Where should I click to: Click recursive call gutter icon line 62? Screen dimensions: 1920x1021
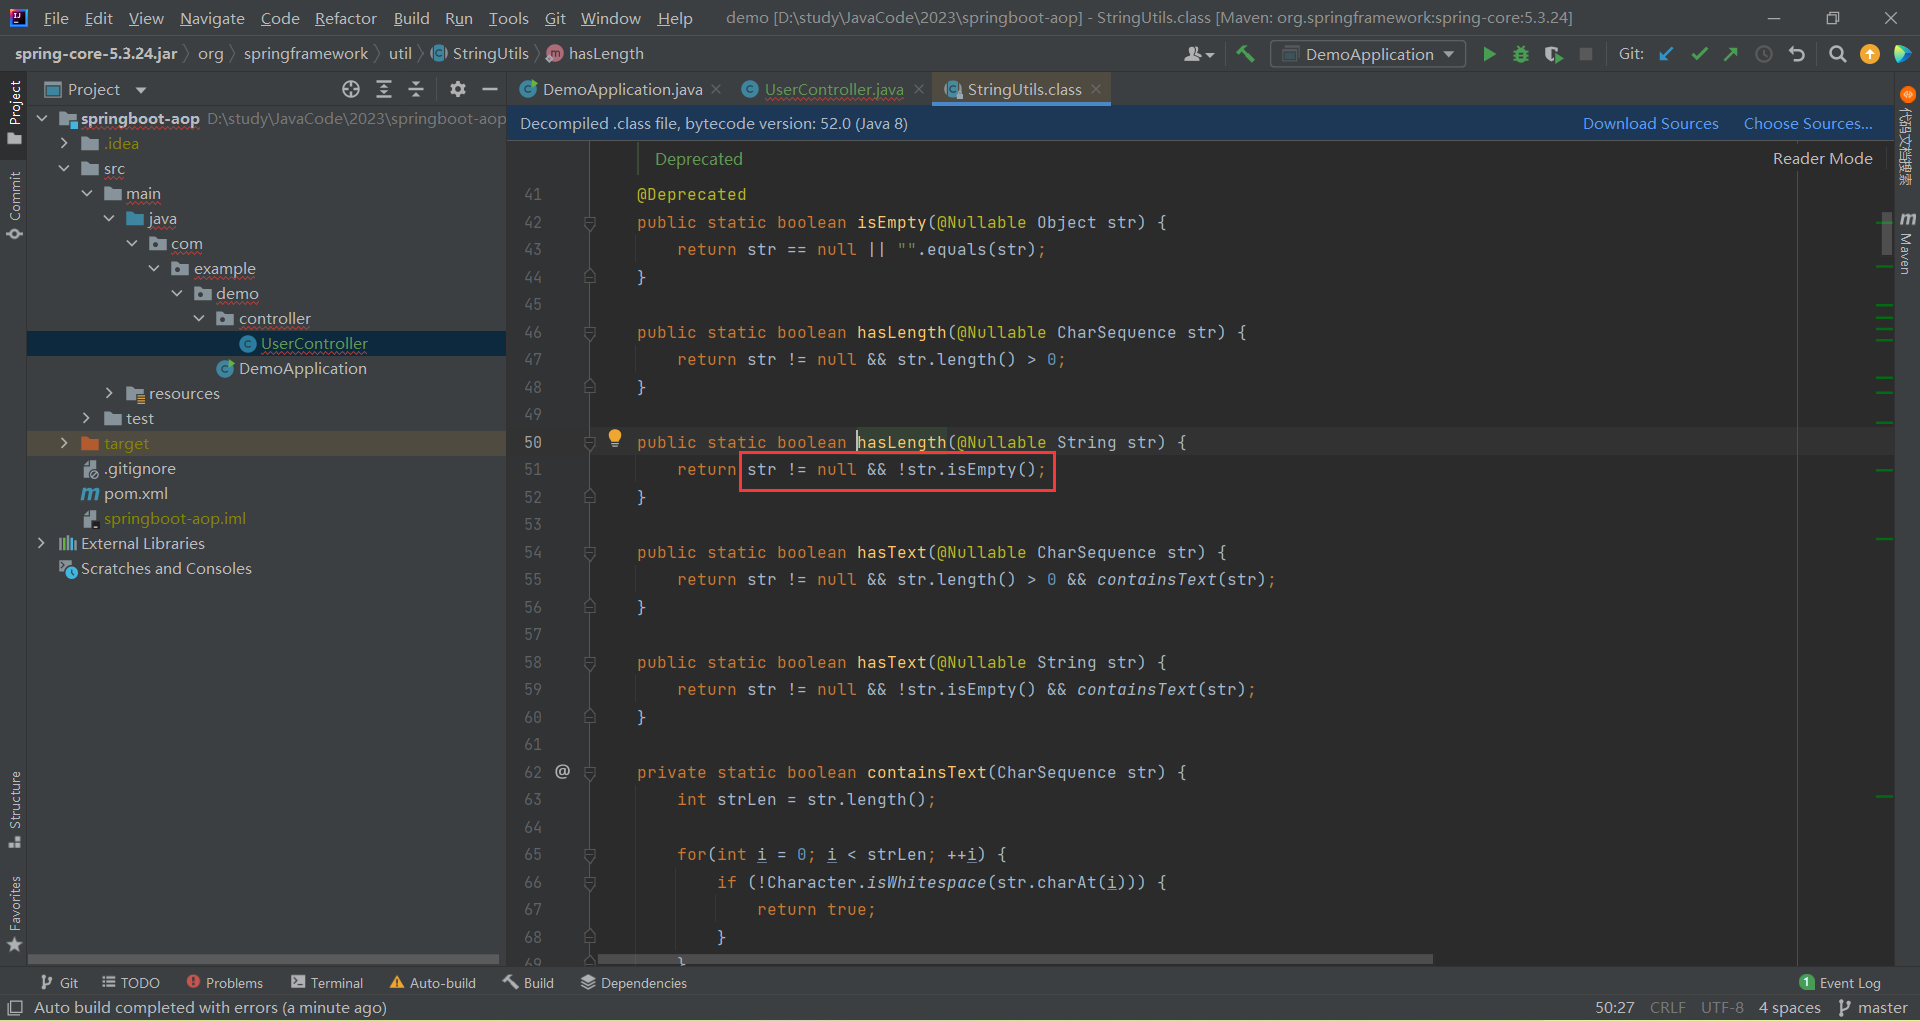[x=563, y=771]
